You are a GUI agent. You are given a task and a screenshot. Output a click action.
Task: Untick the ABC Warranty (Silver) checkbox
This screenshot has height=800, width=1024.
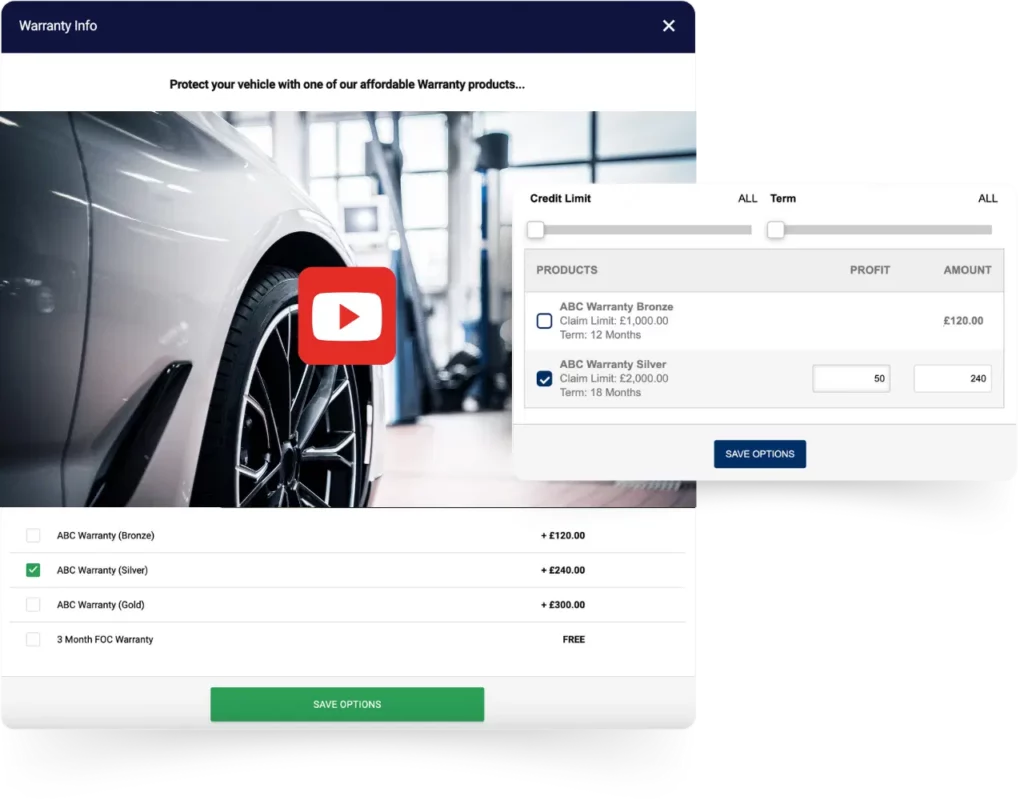tap(33, 570)
